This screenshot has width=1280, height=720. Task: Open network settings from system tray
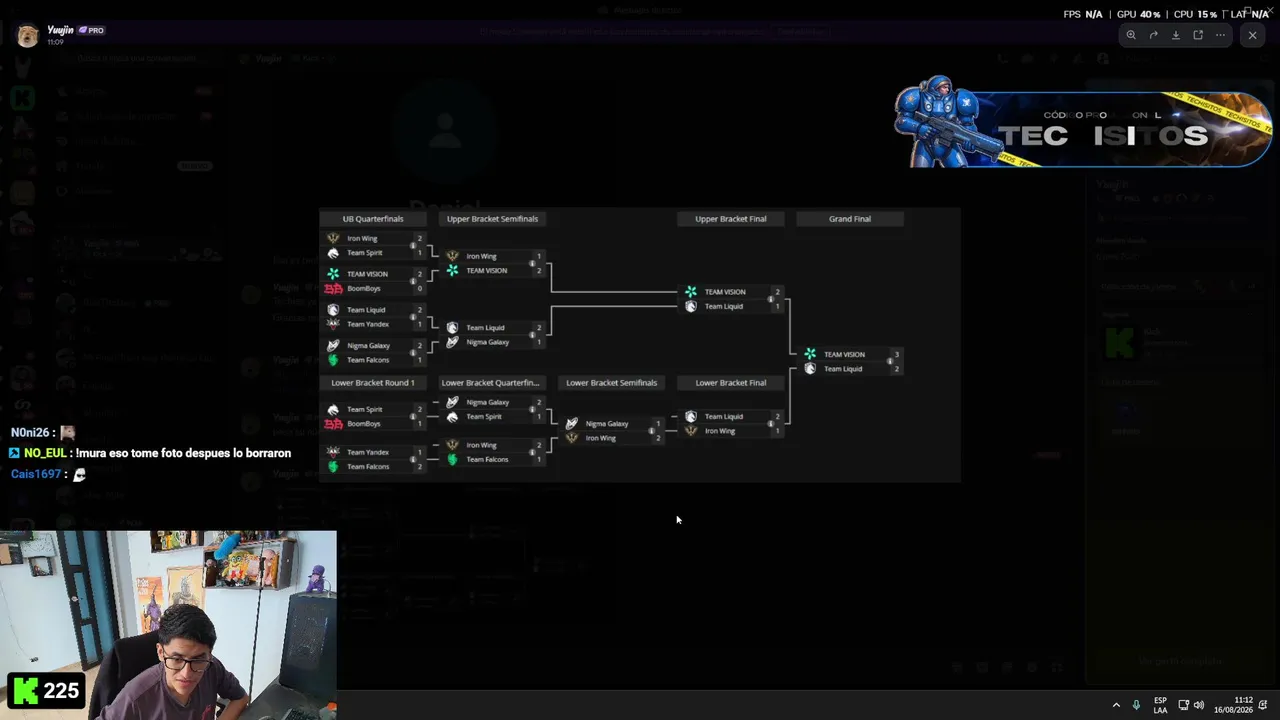click(1183, 705)
